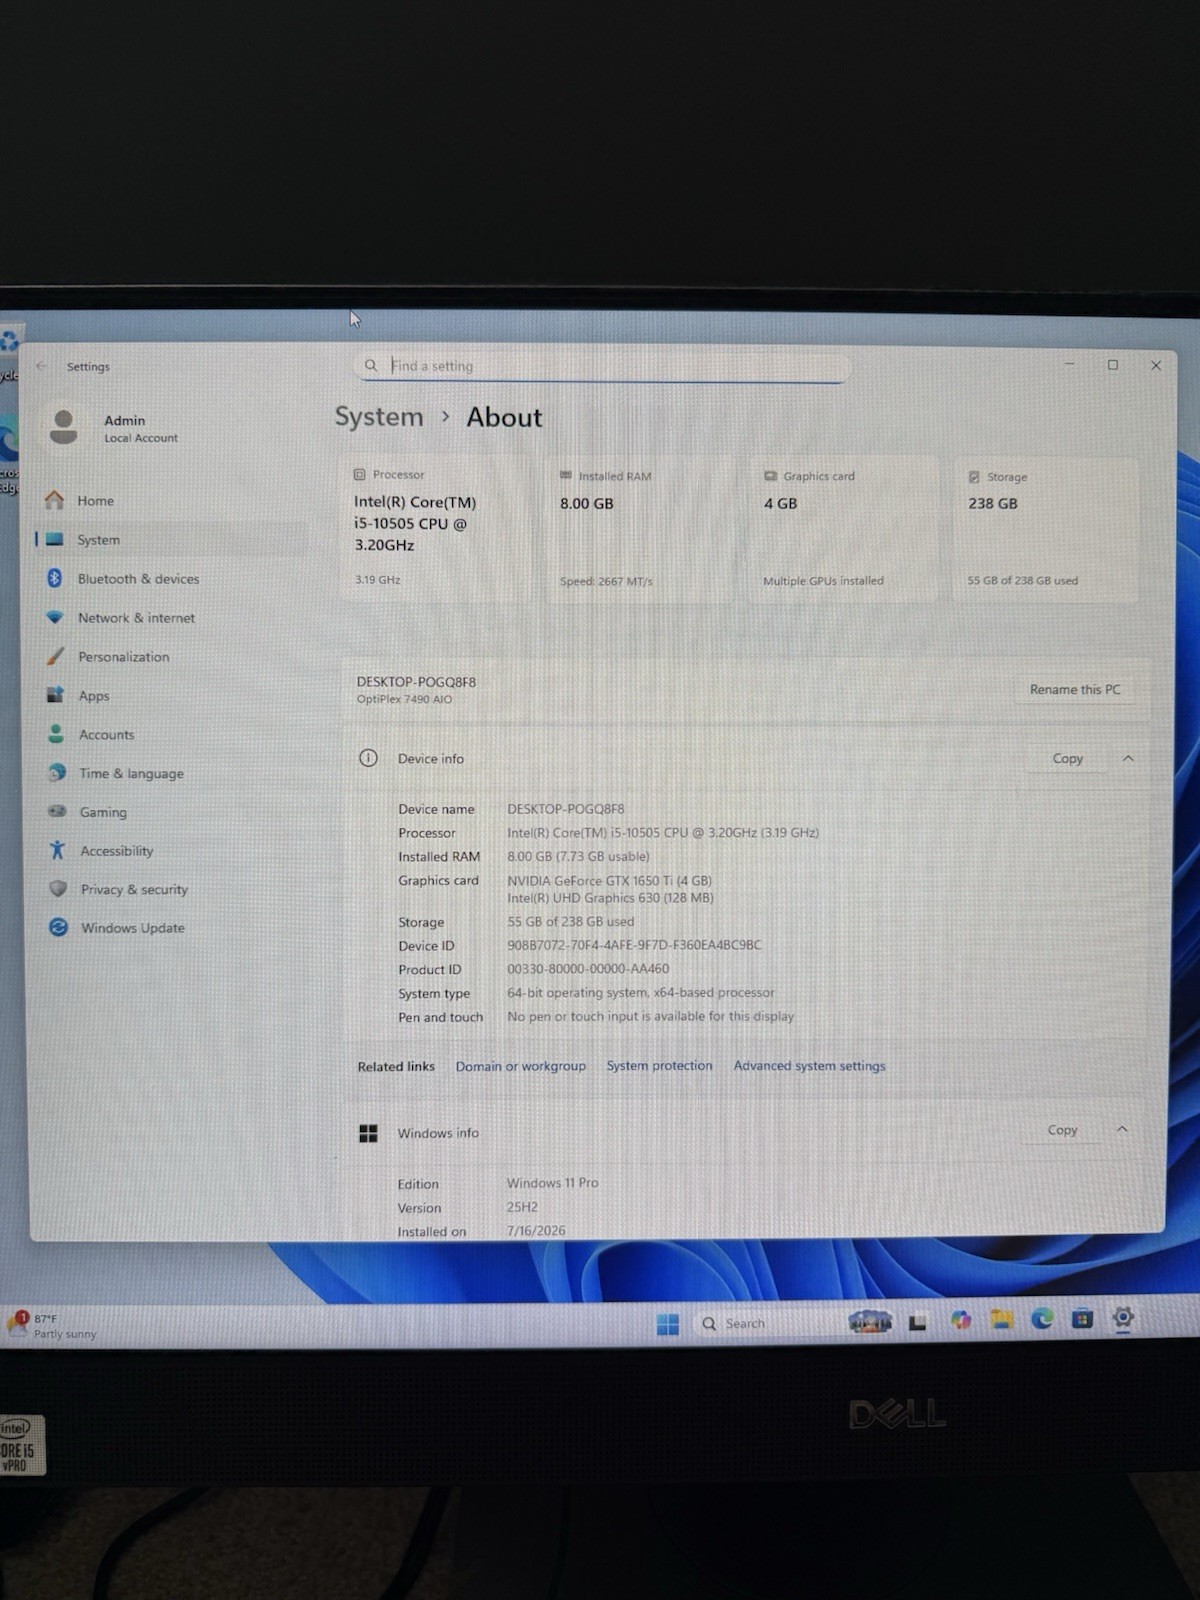Click the Installed RAM summary card
This screenshot has width=1200, height=1600.
(x=638, y=528)
